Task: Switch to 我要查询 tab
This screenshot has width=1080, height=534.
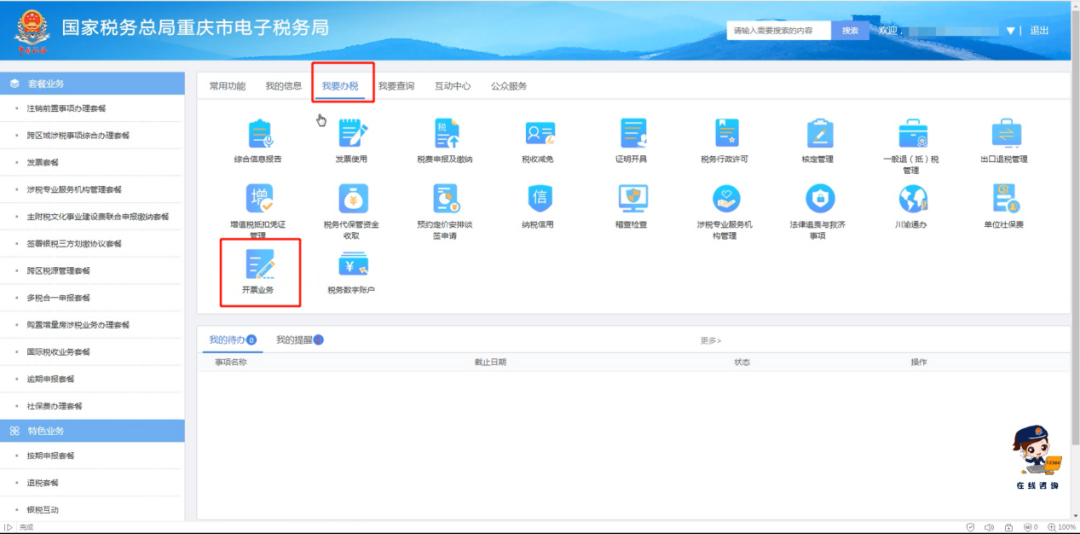Action: 396,86
